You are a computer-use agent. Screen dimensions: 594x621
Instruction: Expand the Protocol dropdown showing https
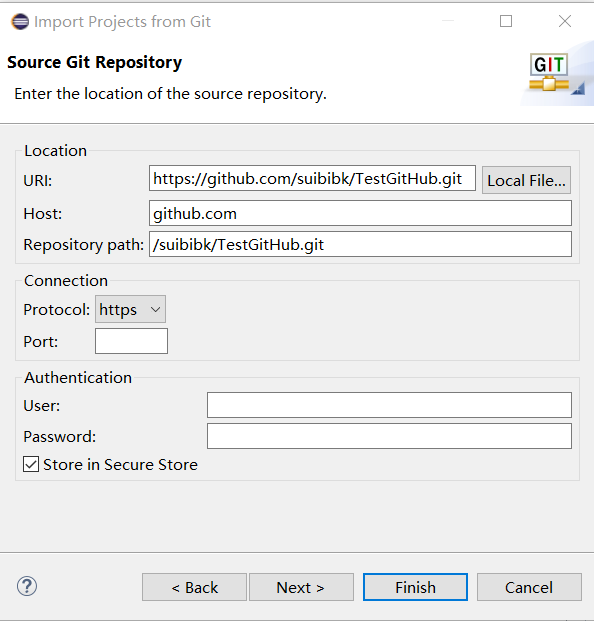130,309
